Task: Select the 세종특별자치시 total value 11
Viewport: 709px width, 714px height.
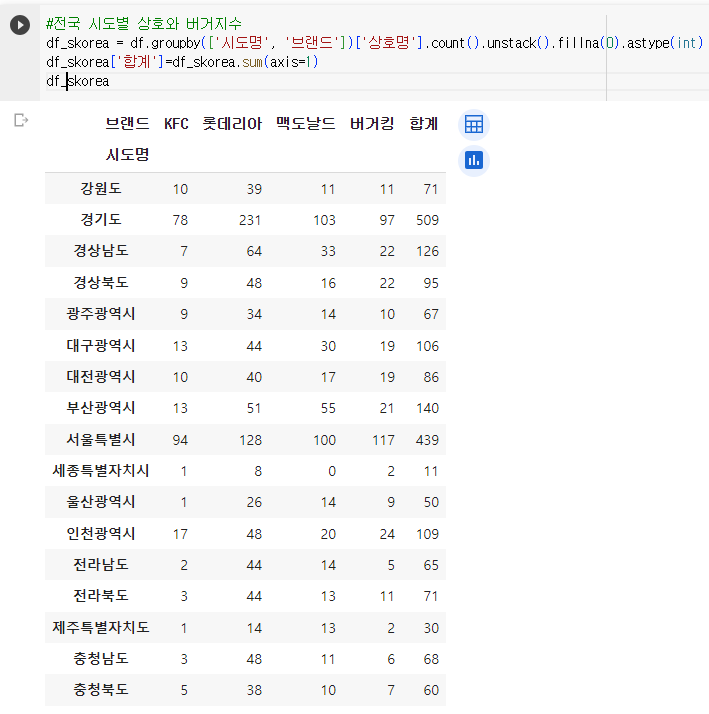Action: 431,471
